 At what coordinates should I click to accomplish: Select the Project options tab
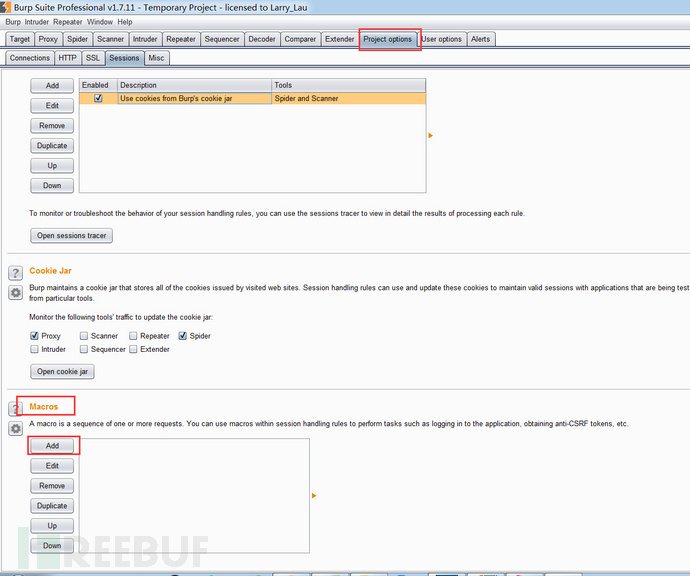tap(388, 39)
